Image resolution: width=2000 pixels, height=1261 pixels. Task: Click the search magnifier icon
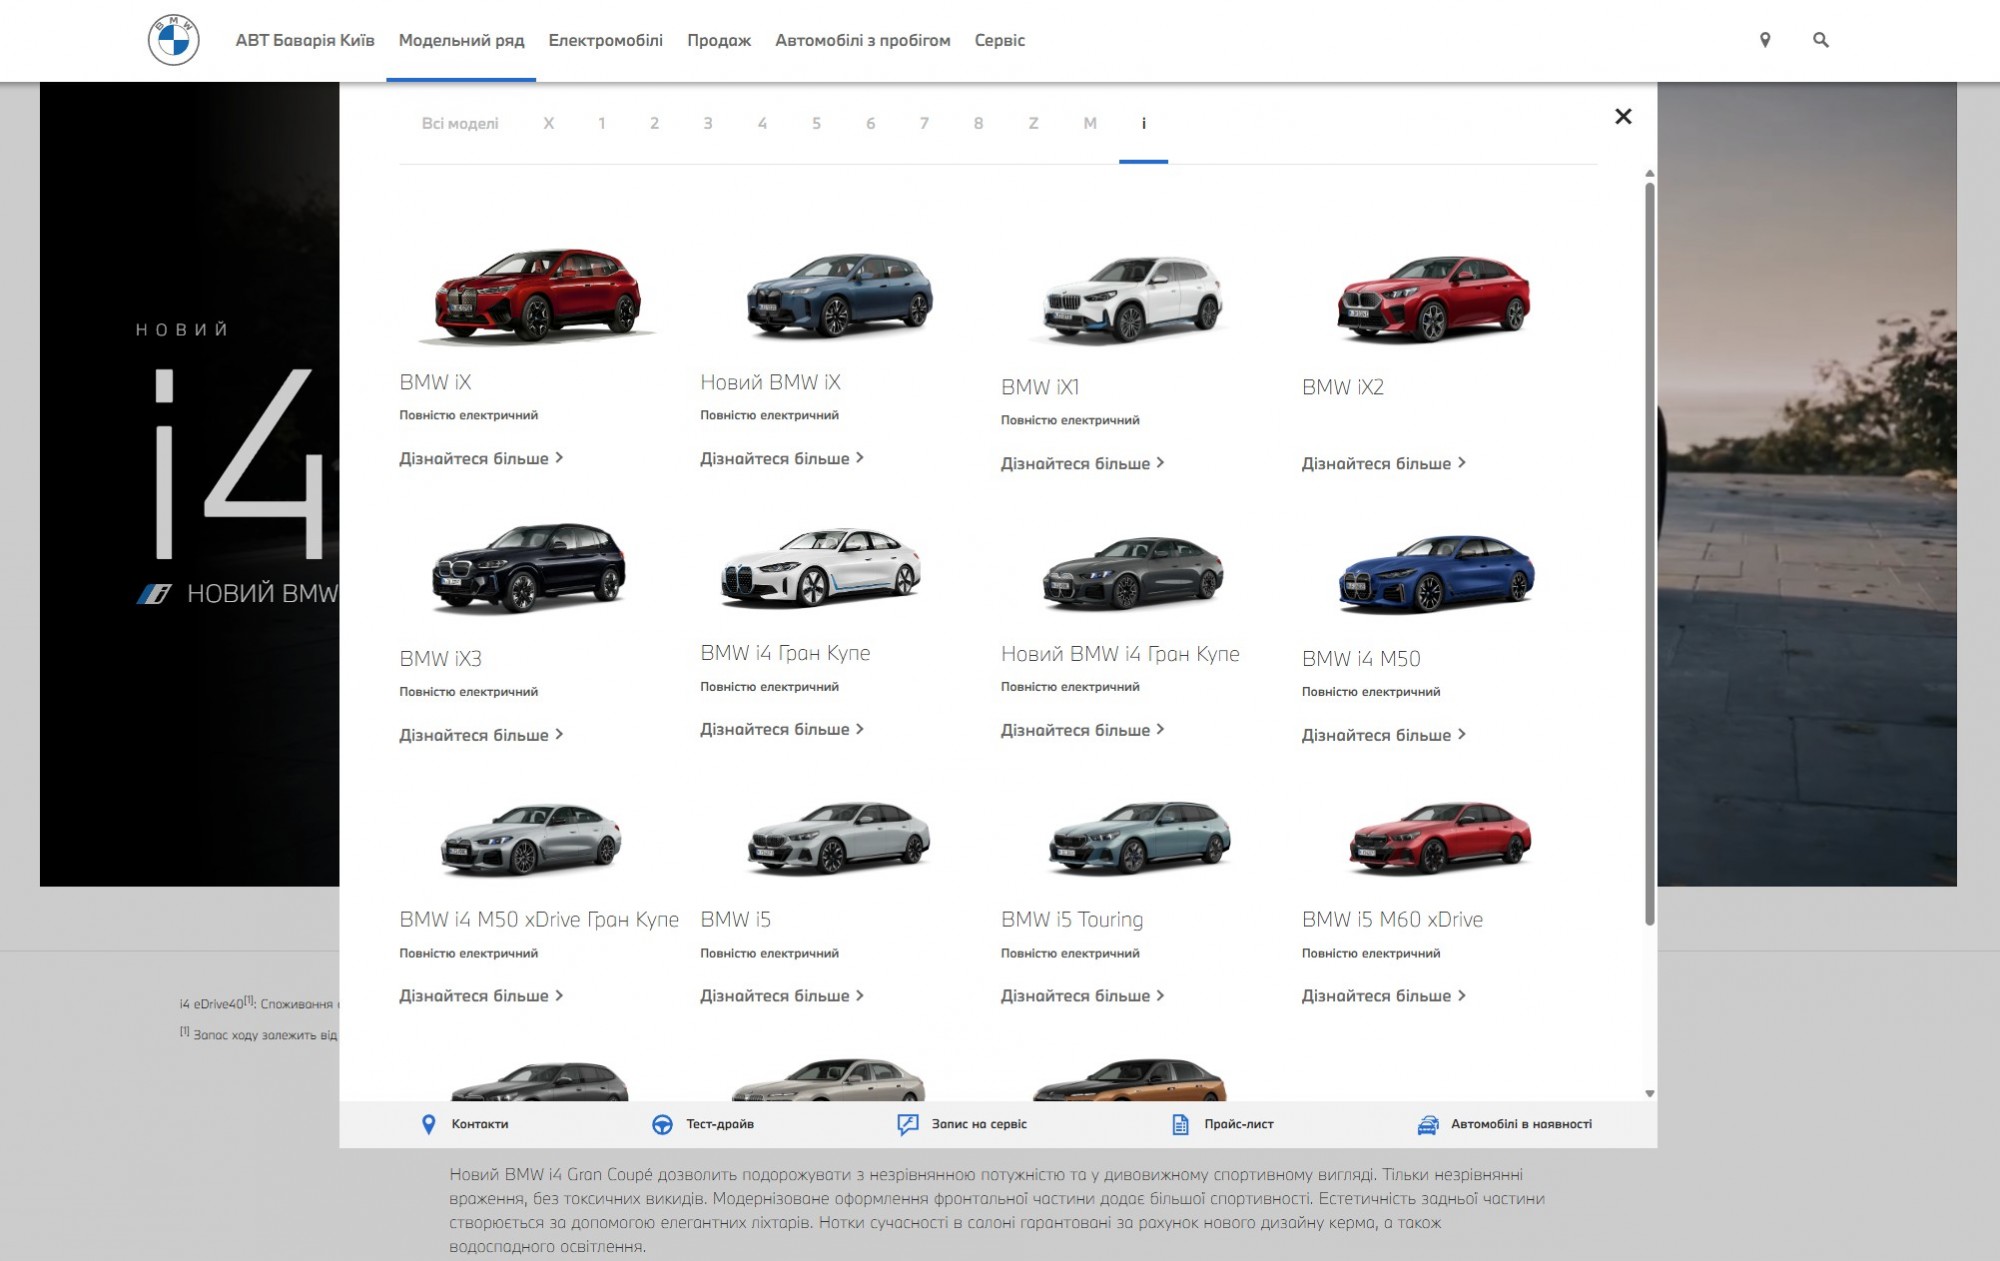coord(1820,40)
